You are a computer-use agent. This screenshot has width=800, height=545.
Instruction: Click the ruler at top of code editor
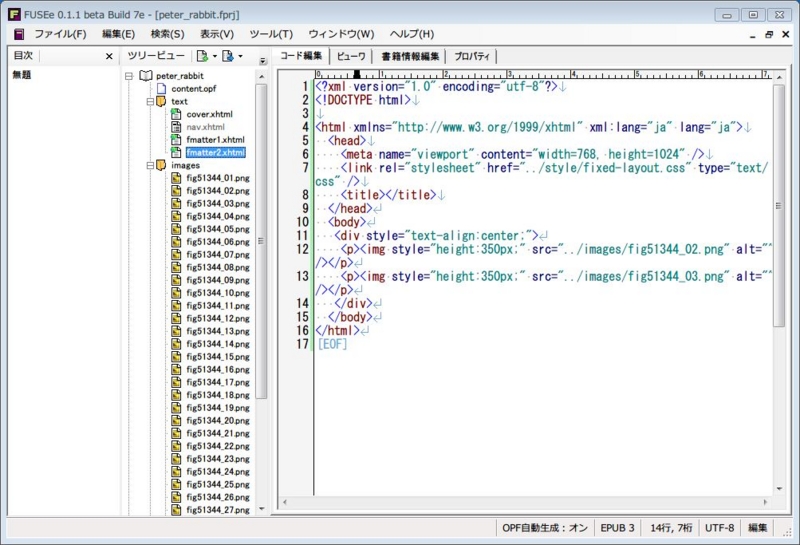click(543, 75)
